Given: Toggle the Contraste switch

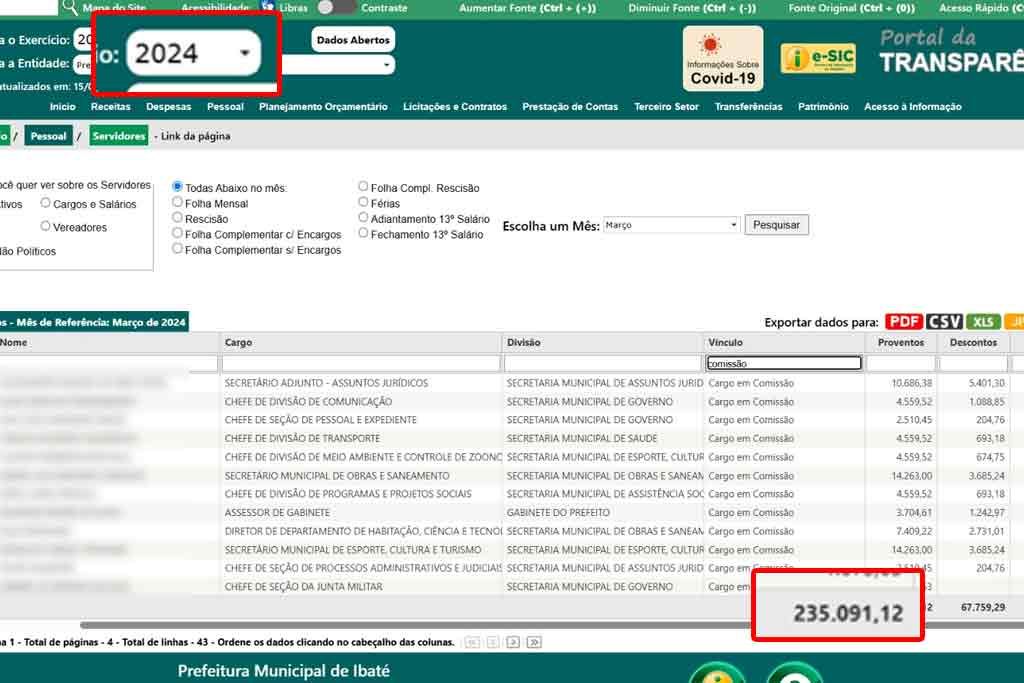Looking at the screenshot, I should click(336, 8).
